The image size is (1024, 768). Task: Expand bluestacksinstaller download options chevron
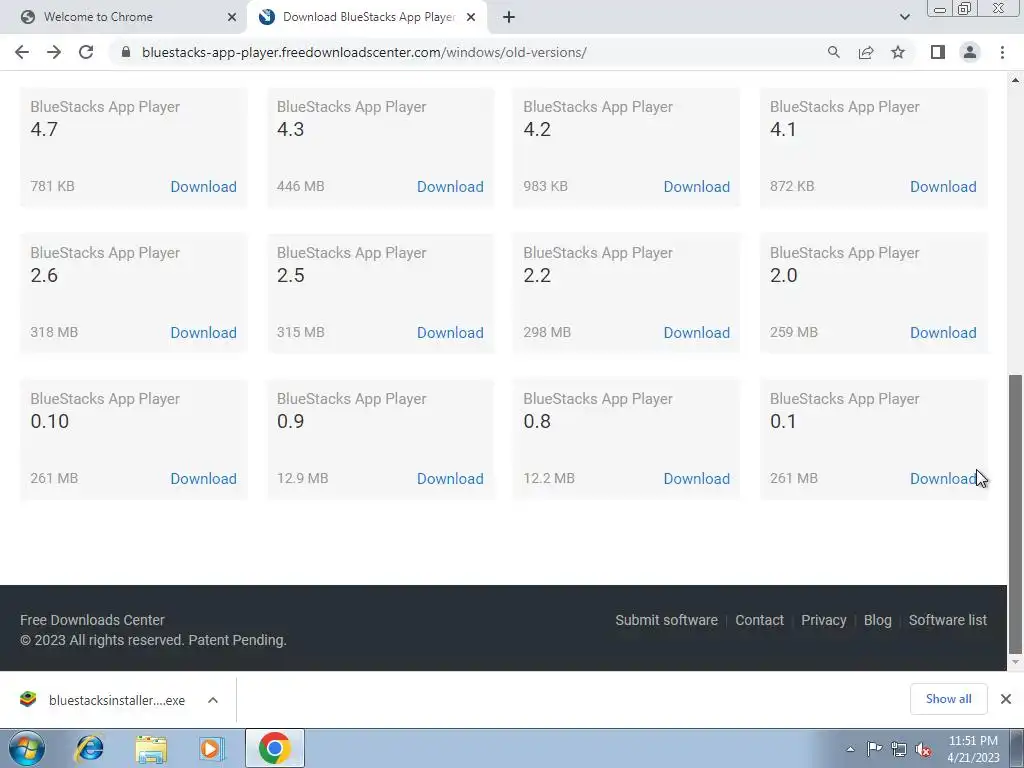click(x=213, y=700)
